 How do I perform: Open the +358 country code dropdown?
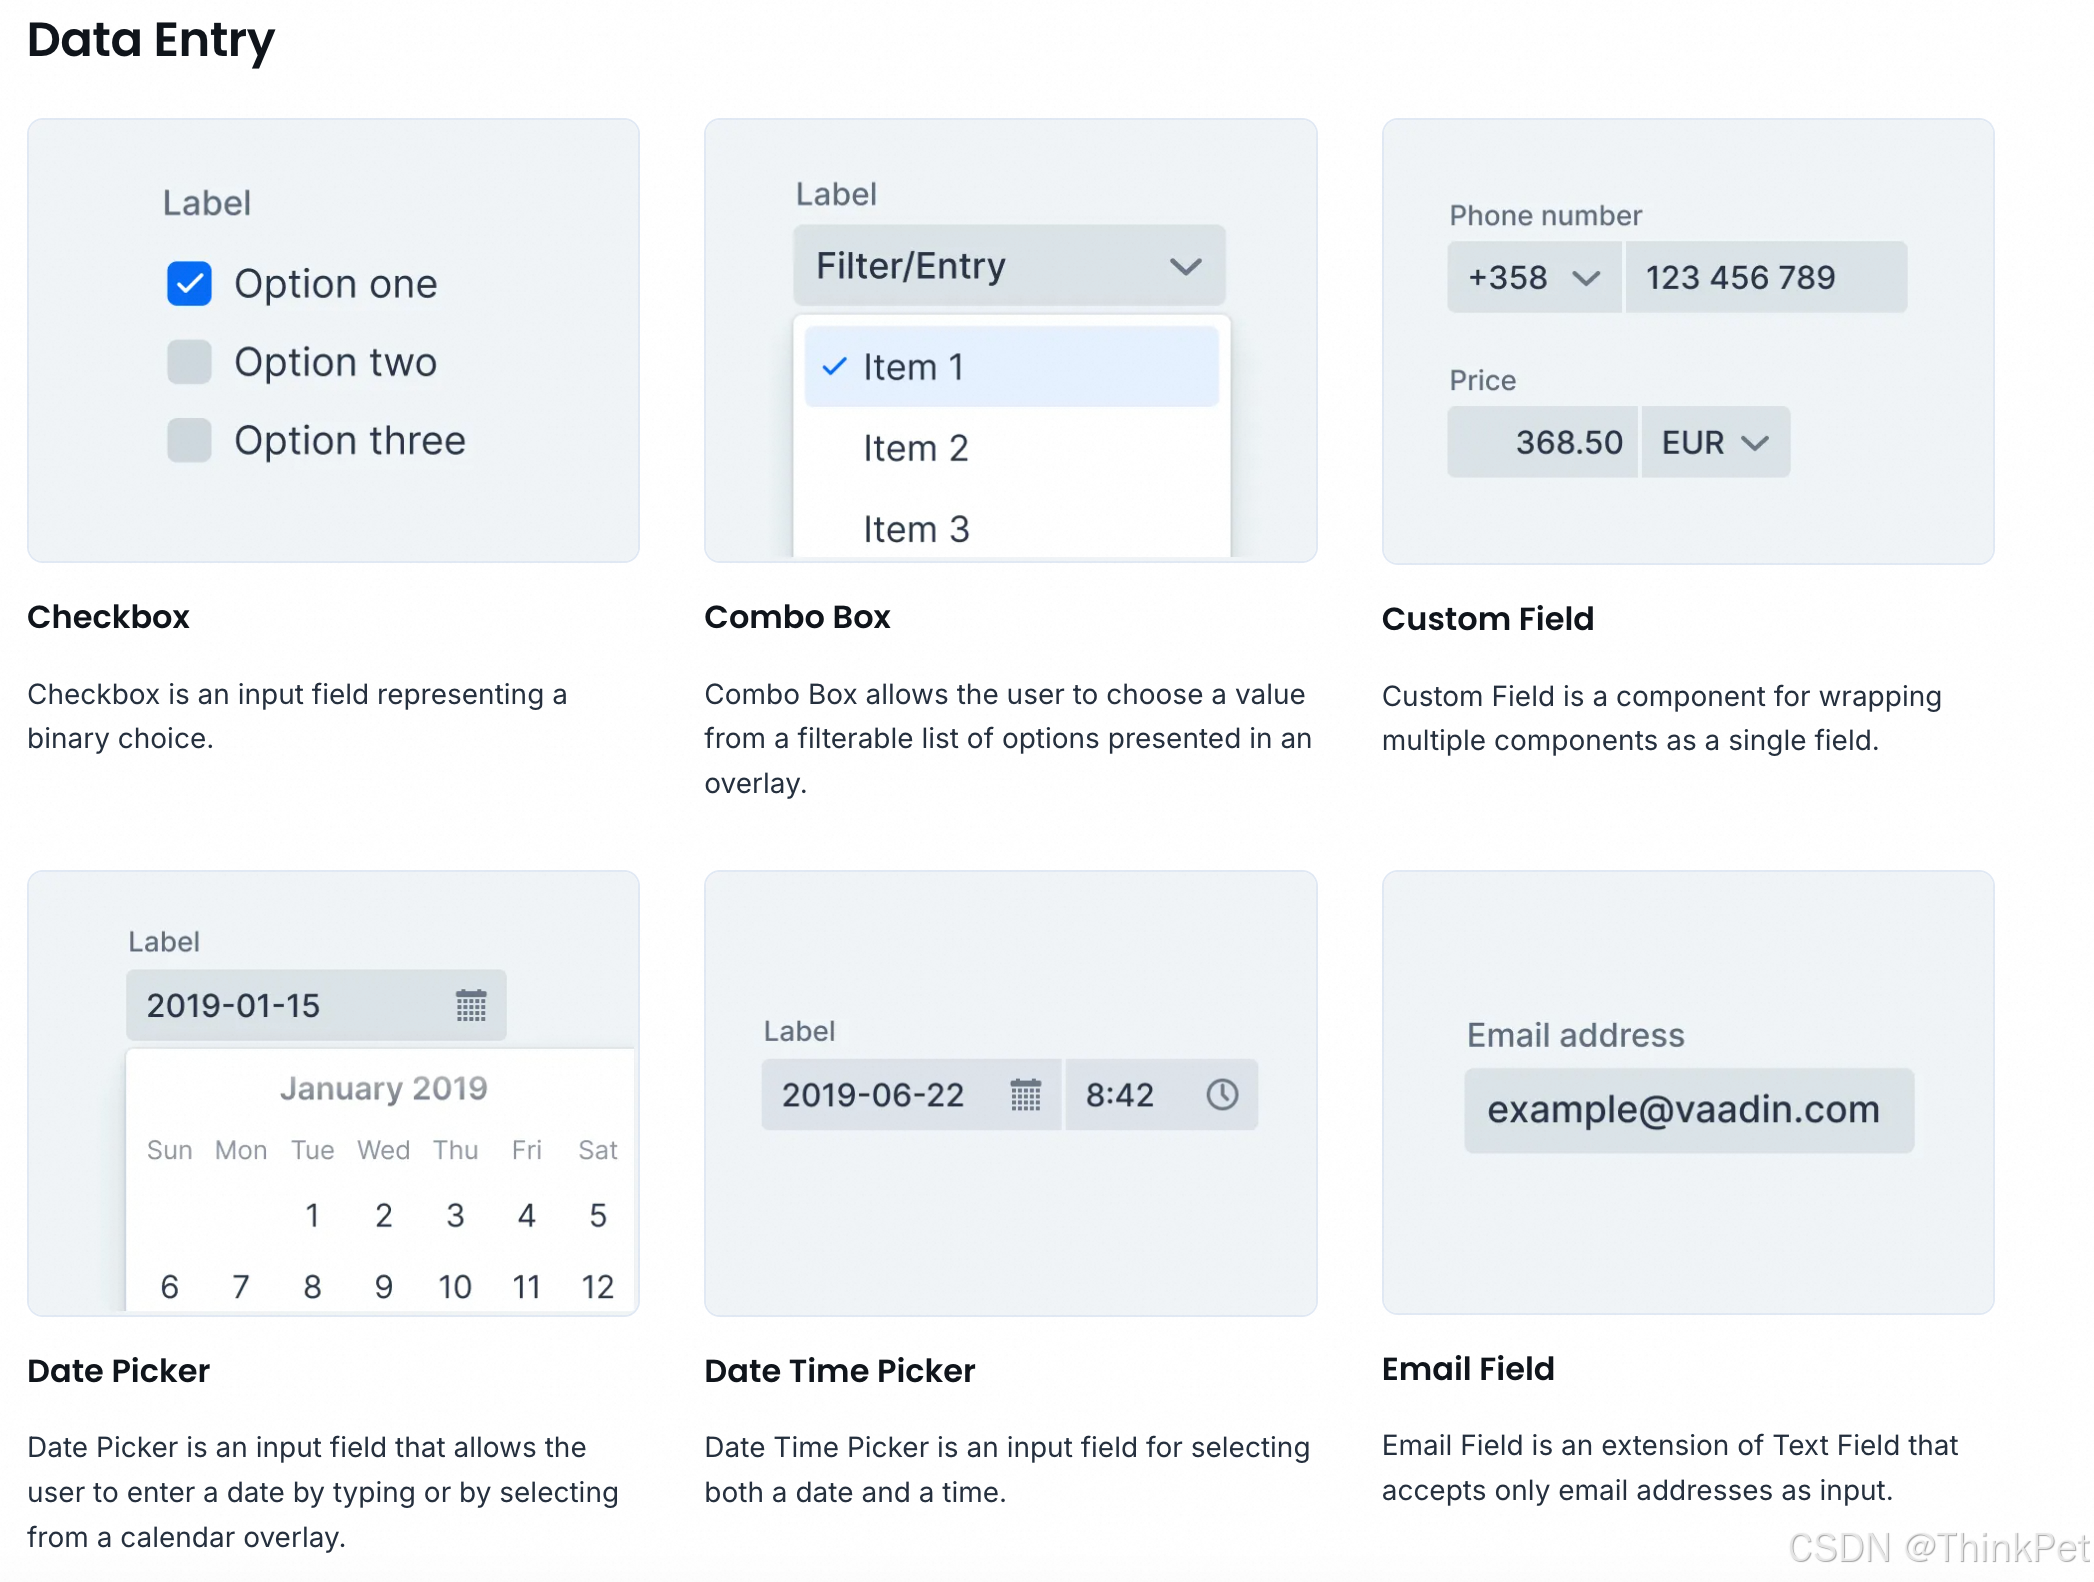pos(1586,278)
